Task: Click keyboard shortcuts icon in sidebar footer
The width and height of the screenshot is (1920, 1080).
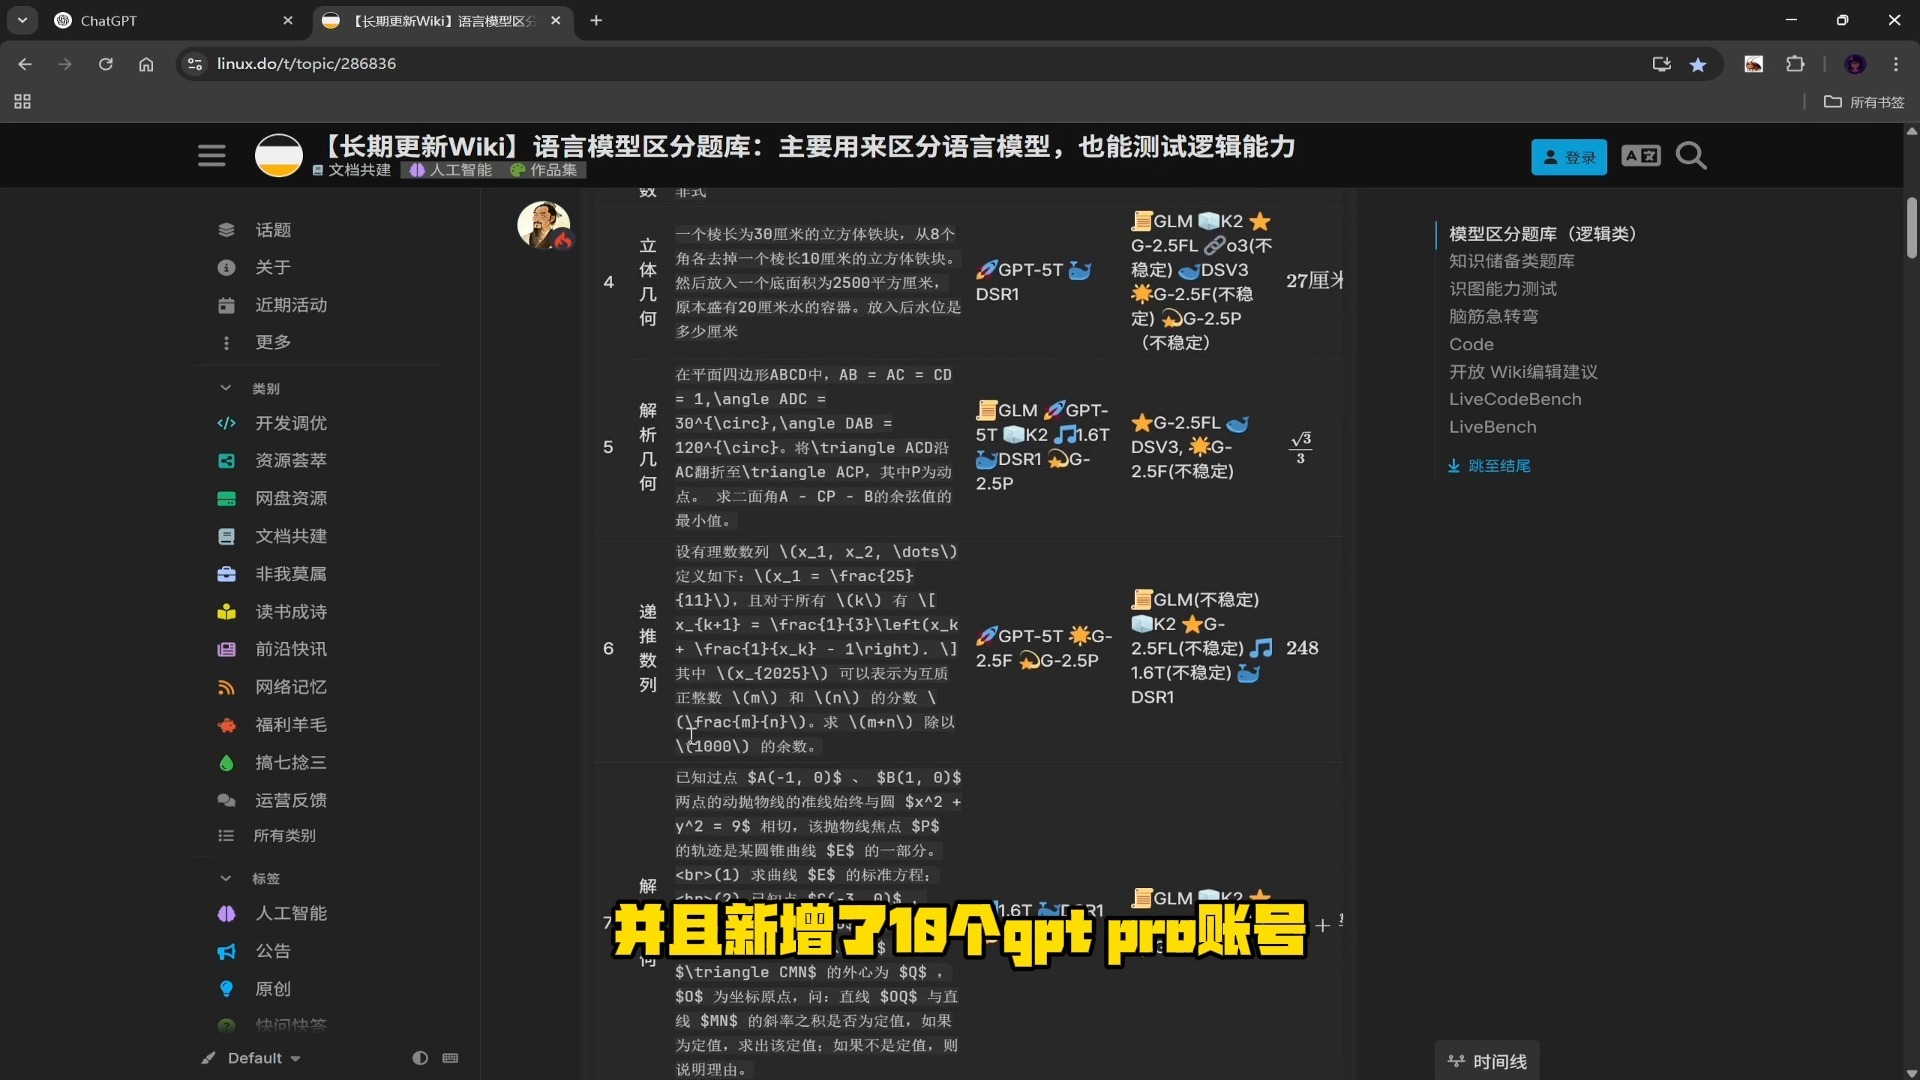Action: (450, 1058)
